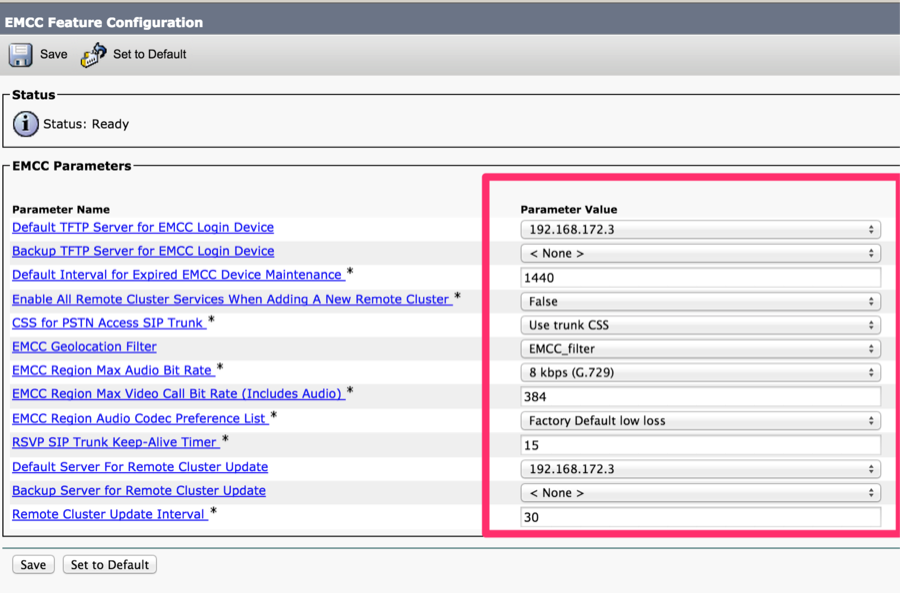900x594 pixels.
Task: Open Backup TFTP Server for EMCC Login Device link
Action: tap(143, 251)
